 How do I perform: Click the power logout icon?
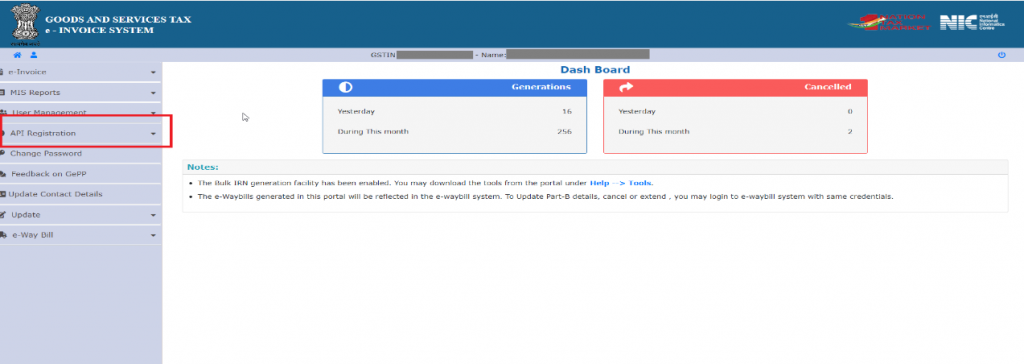pyautogui.click(x=1002, y=56)
